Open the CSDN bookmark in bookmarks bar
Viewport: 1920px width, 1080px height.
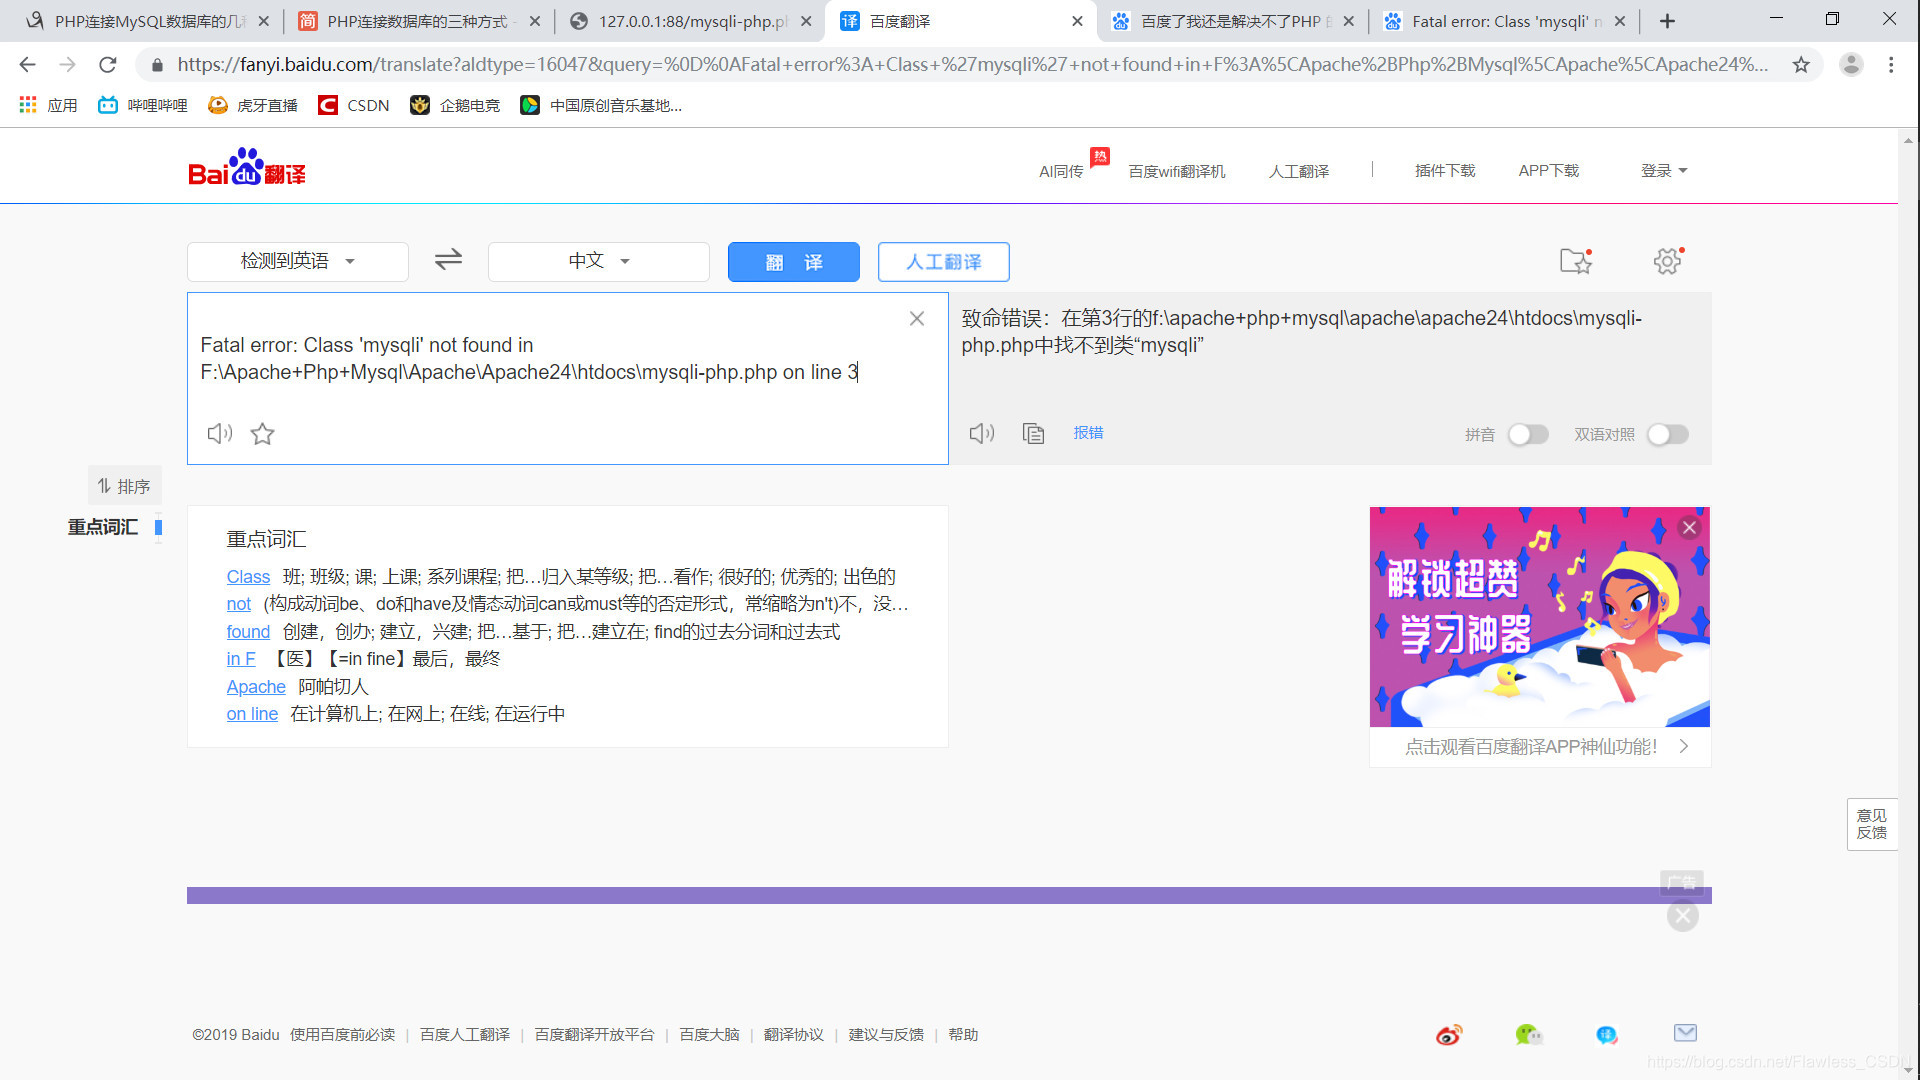point(353,105)
